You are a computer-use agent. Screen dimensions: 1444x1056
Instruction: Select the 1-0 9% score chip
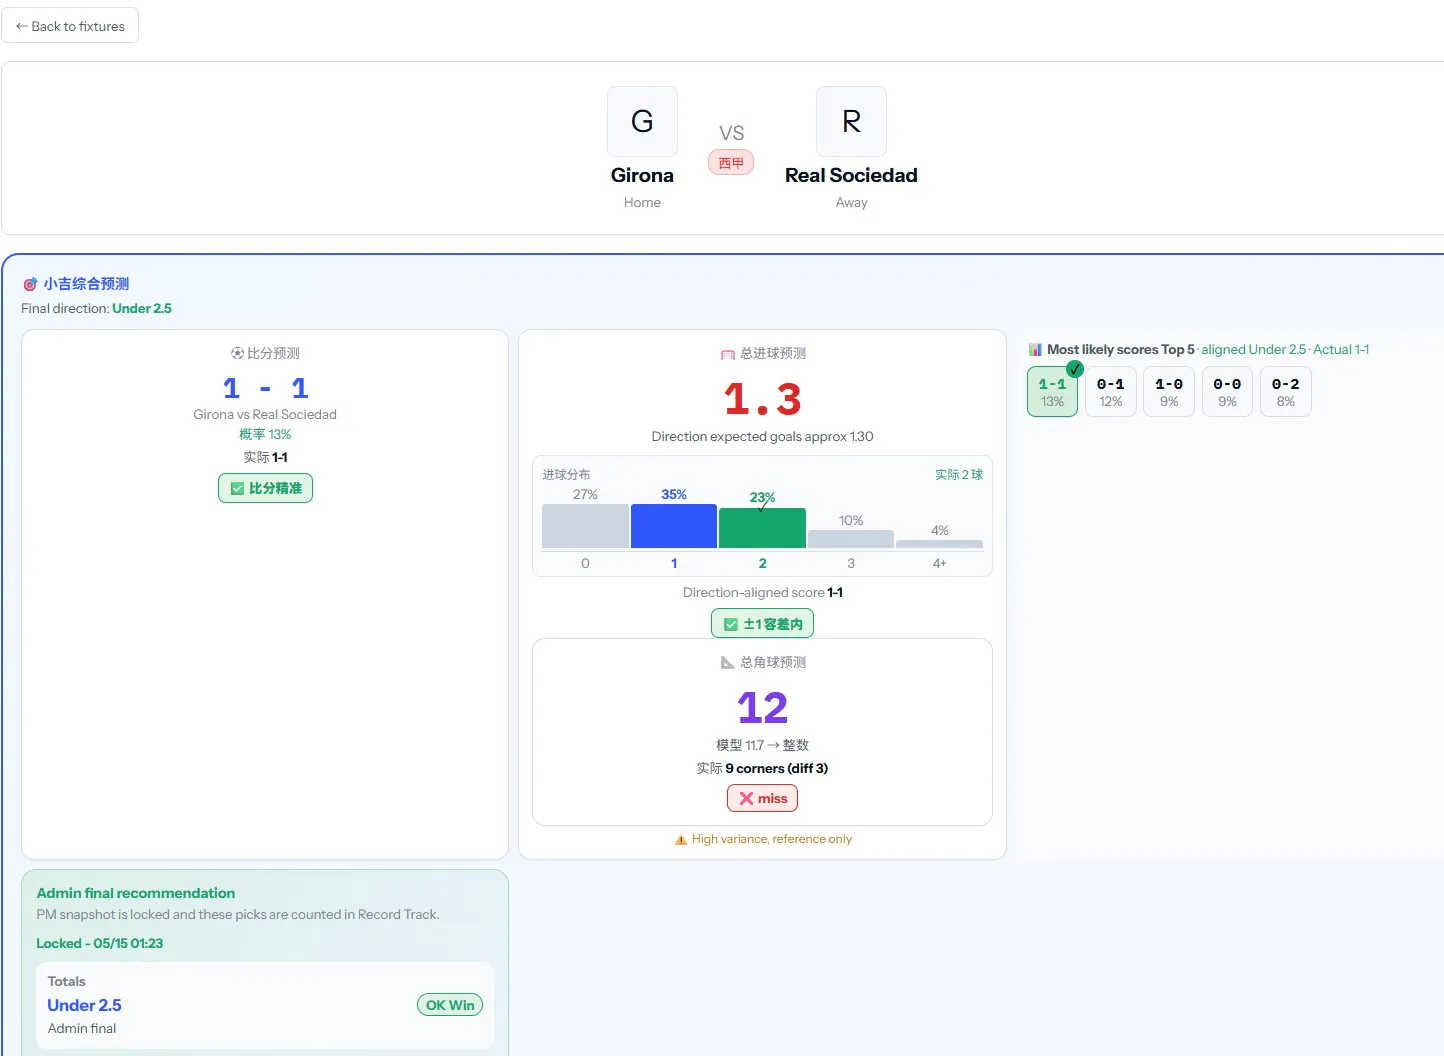[x=1169, y=392]
